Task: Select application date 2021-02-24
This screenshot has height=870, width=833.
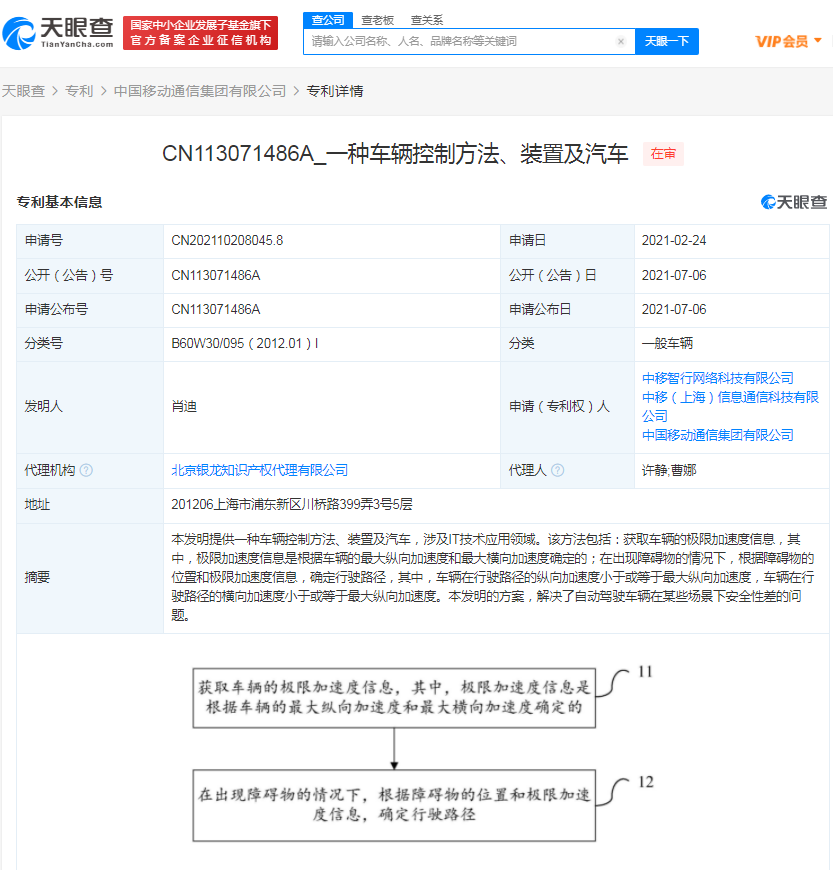Action: pos(674,240)
